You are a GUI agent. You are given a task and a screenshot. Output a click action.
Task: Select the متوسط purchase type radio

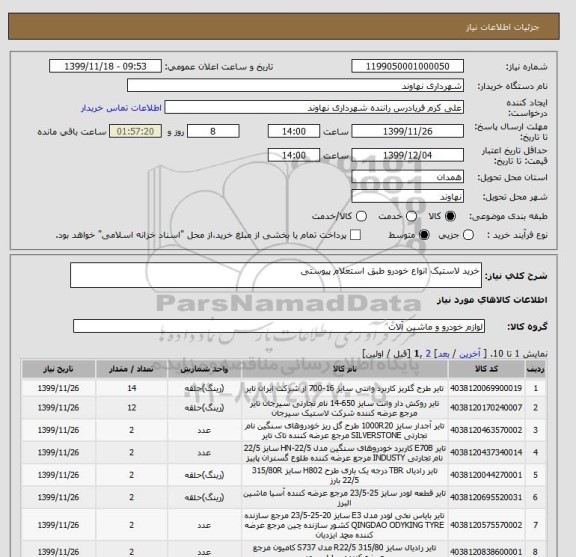424,235
